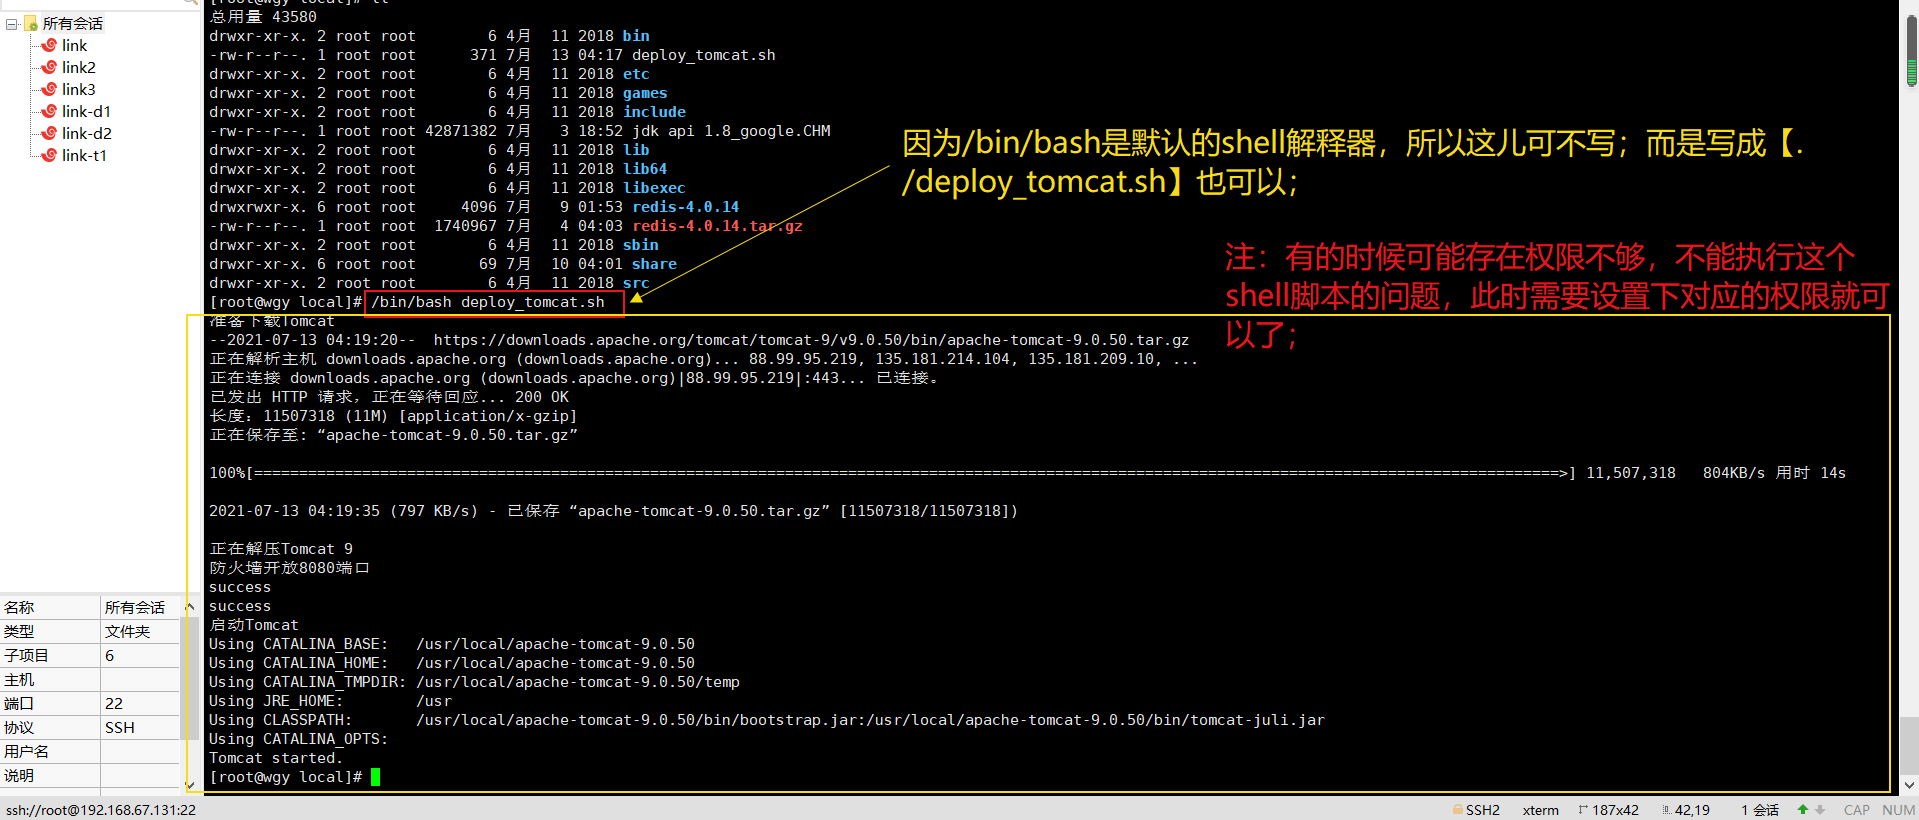Click the libexec directory name in listing

[x=654, y=188]
